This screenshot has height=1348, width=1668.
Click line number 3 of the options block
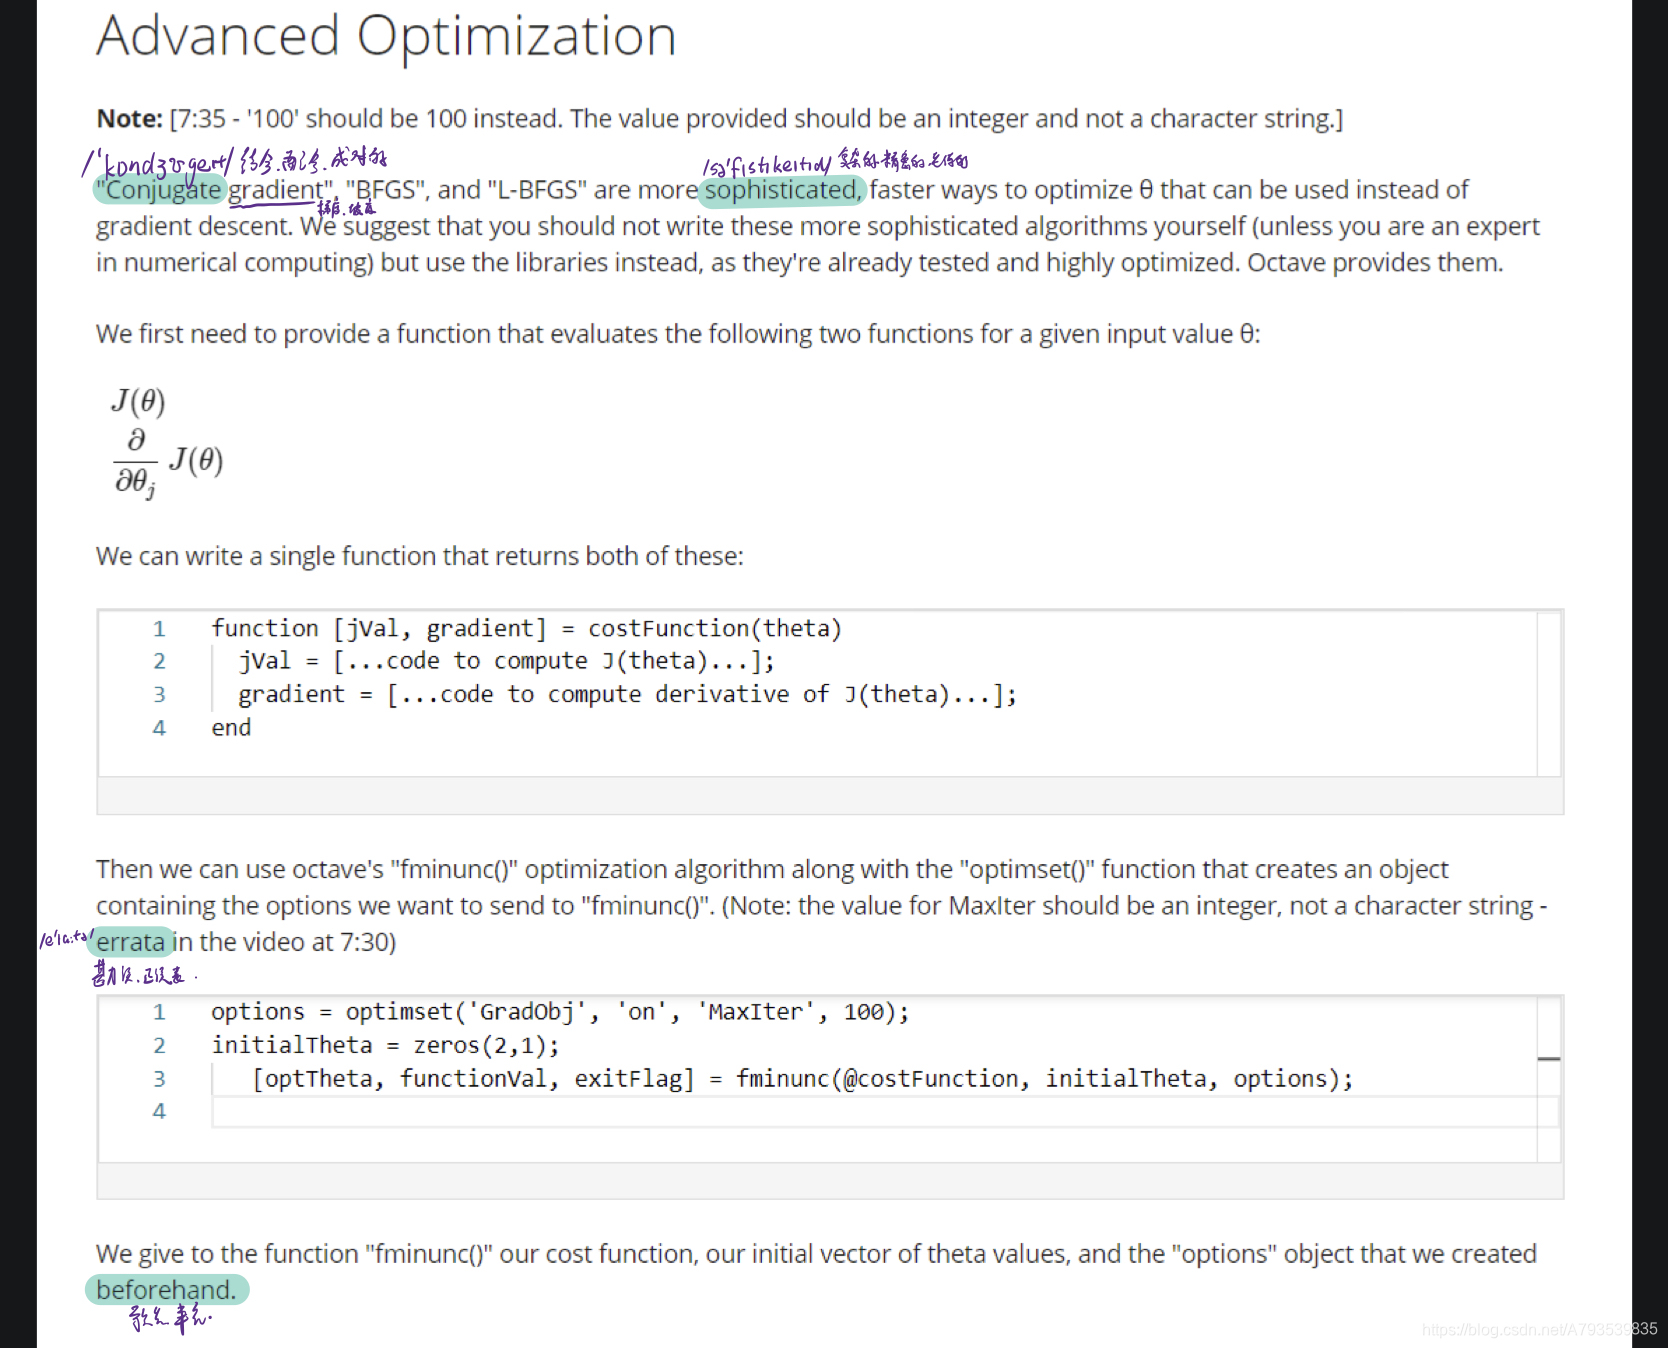pyautogui.click(x=159, y=1079)
